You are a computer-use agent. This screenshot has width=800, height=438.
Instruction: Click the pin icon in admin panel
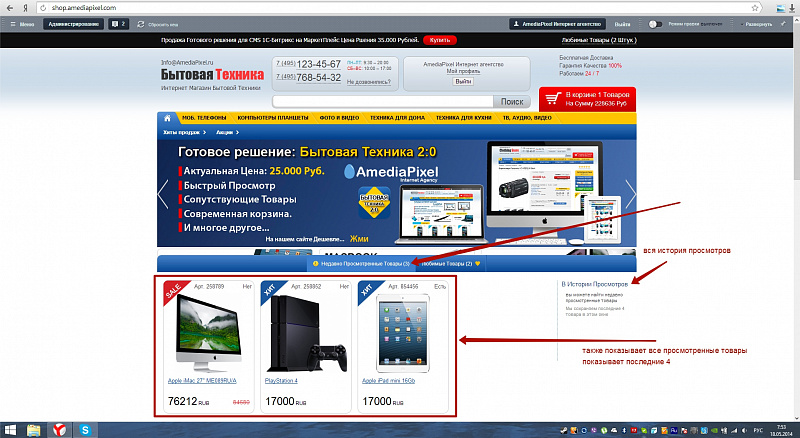783,23
